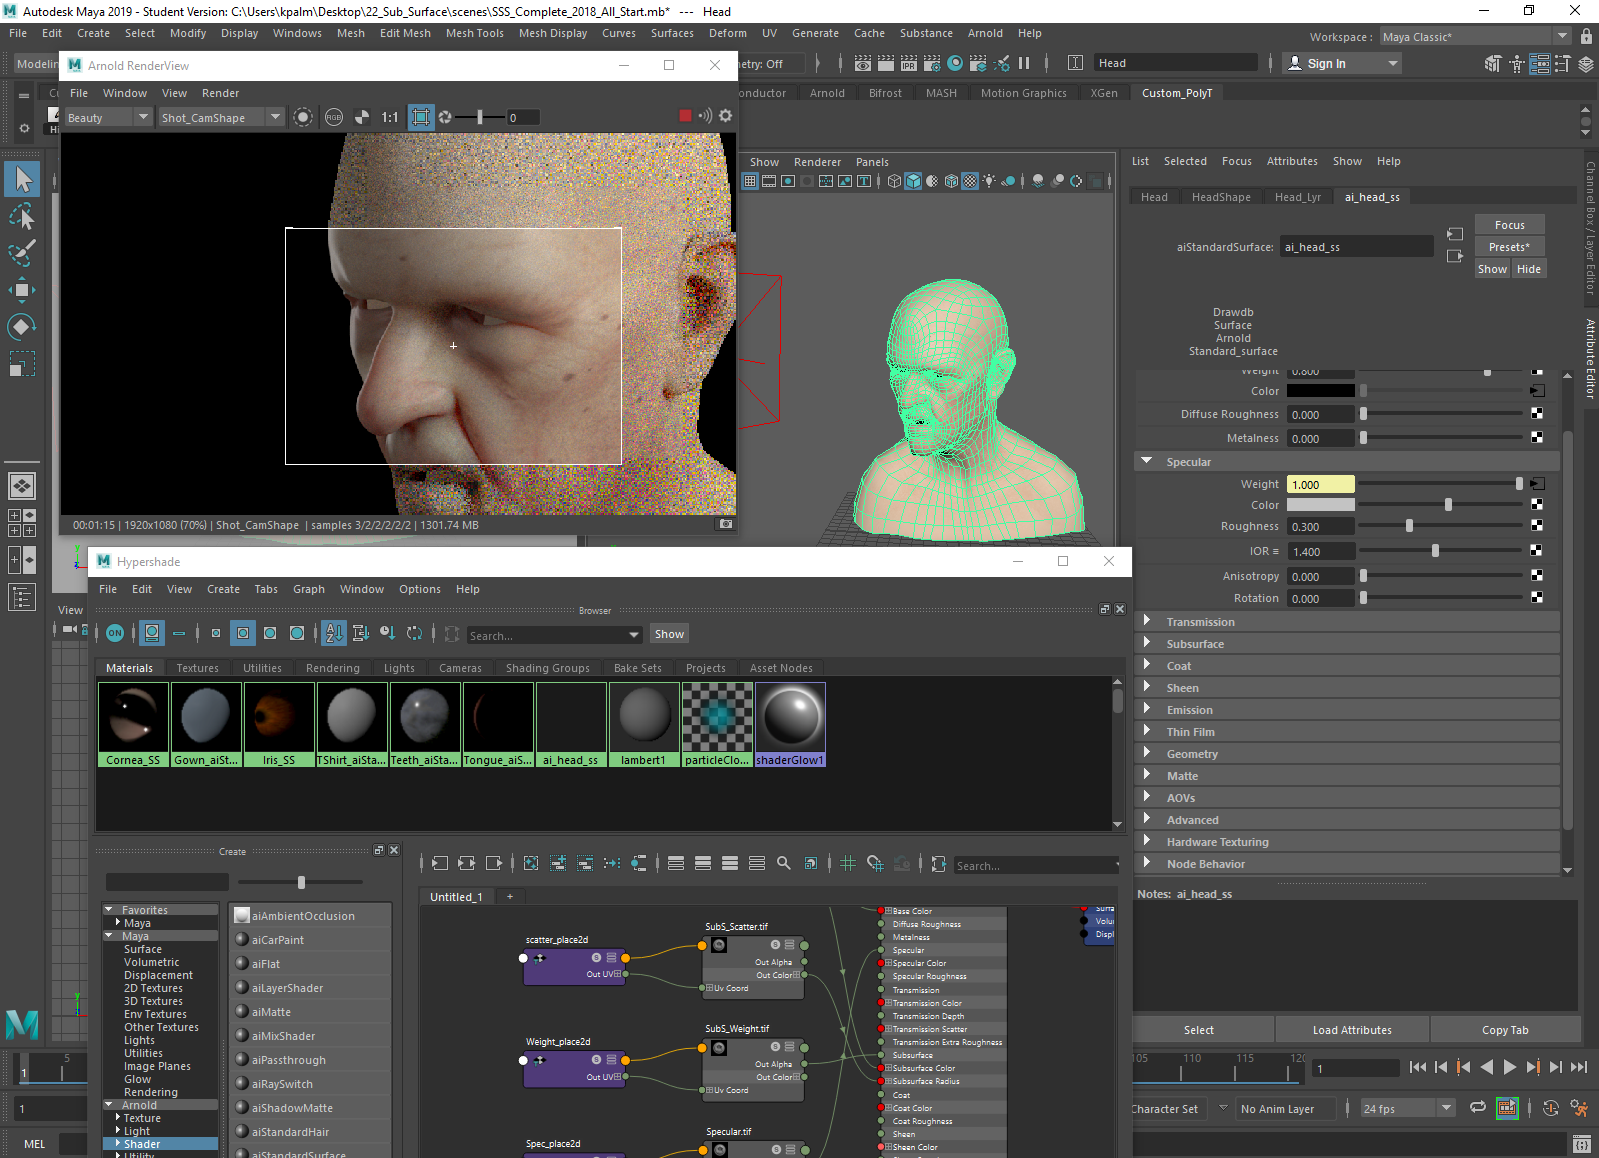Click the checker map button for Metalness
The width and height of the screenshot is (1599, 1158).
click(x=1537, y=438)
